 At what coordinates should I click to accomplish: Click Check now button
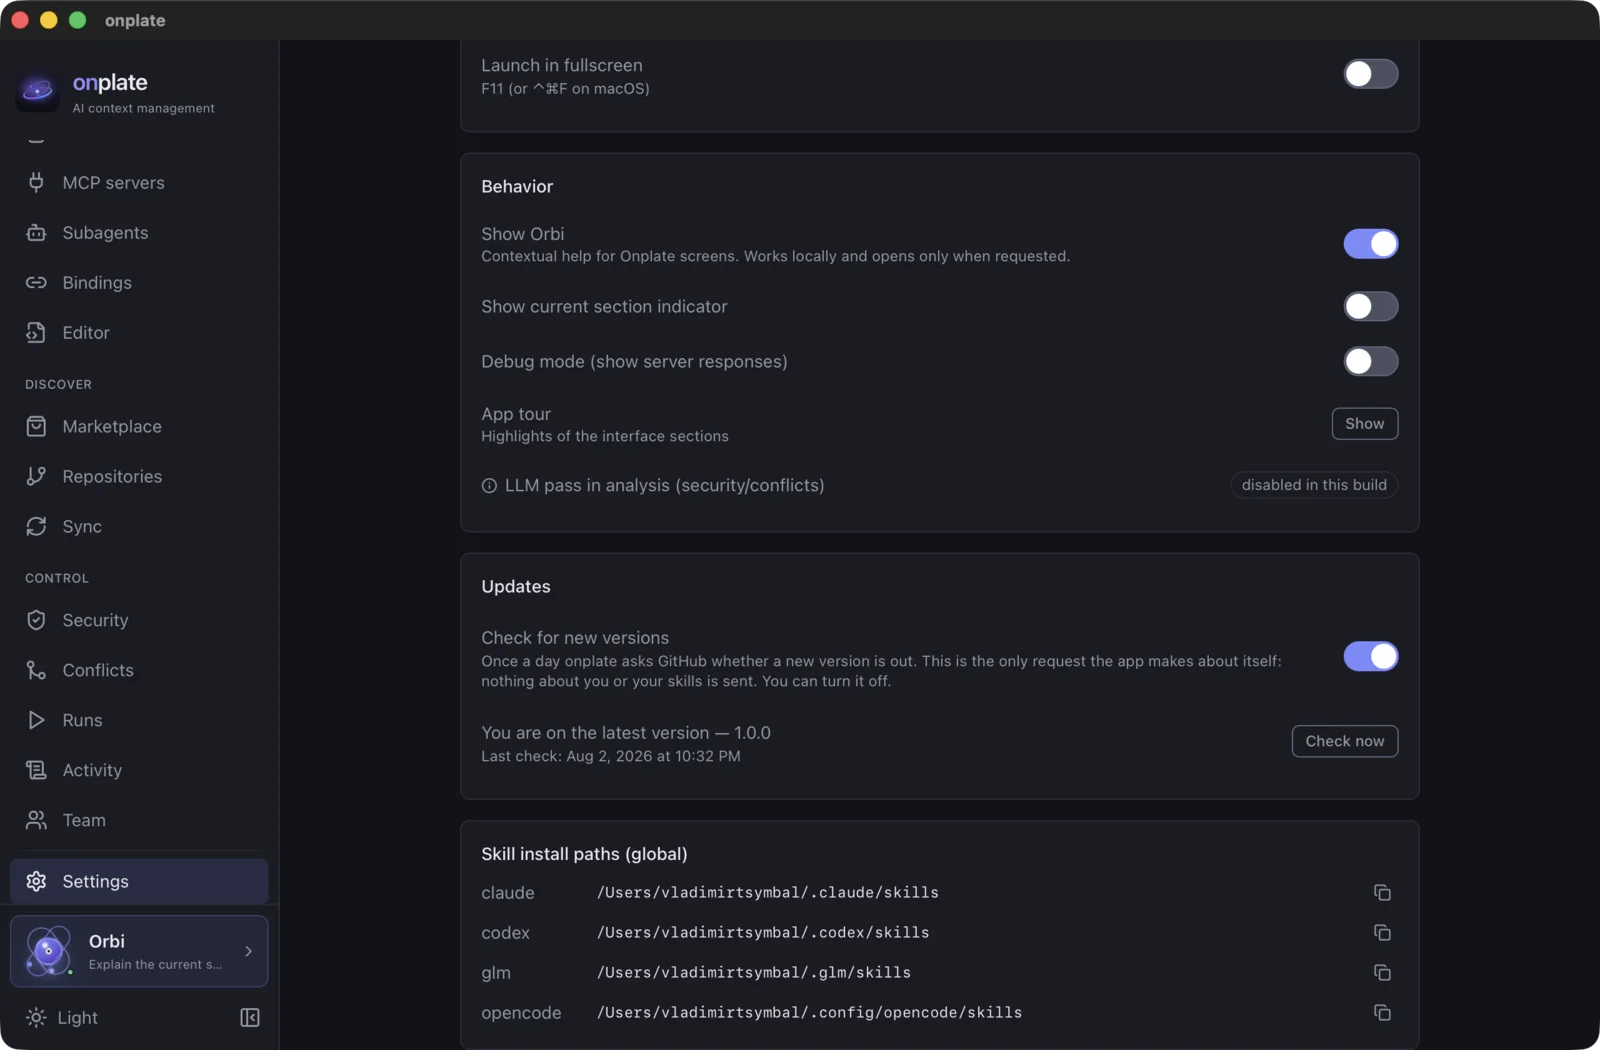tap(1345, 742)
